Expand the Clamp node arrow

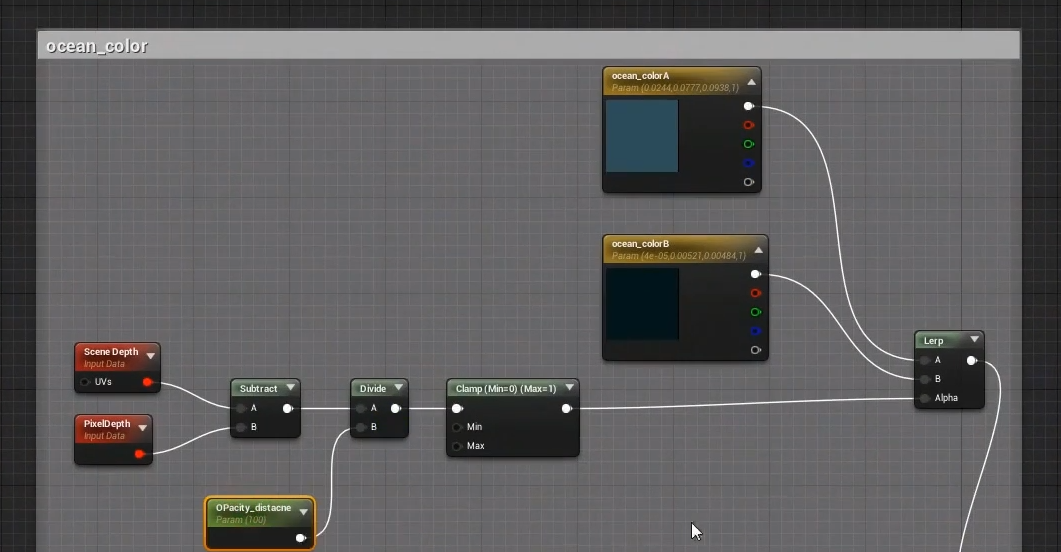[570, 388]
